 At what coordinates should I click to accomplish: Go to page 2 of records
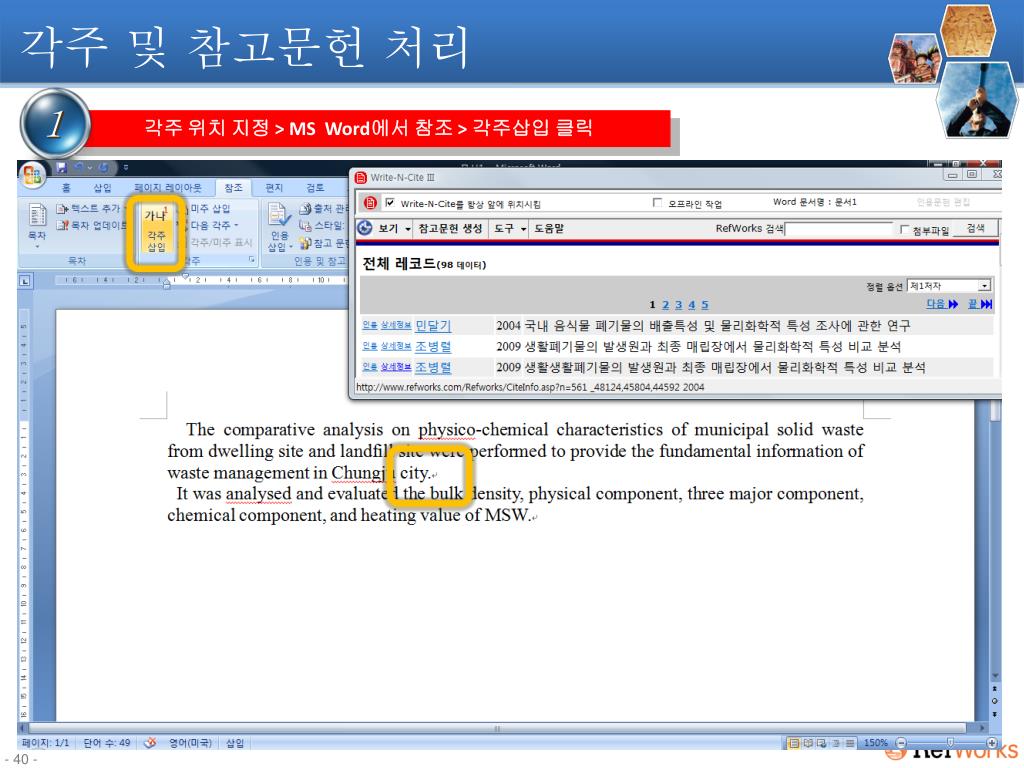pos(665,305)
